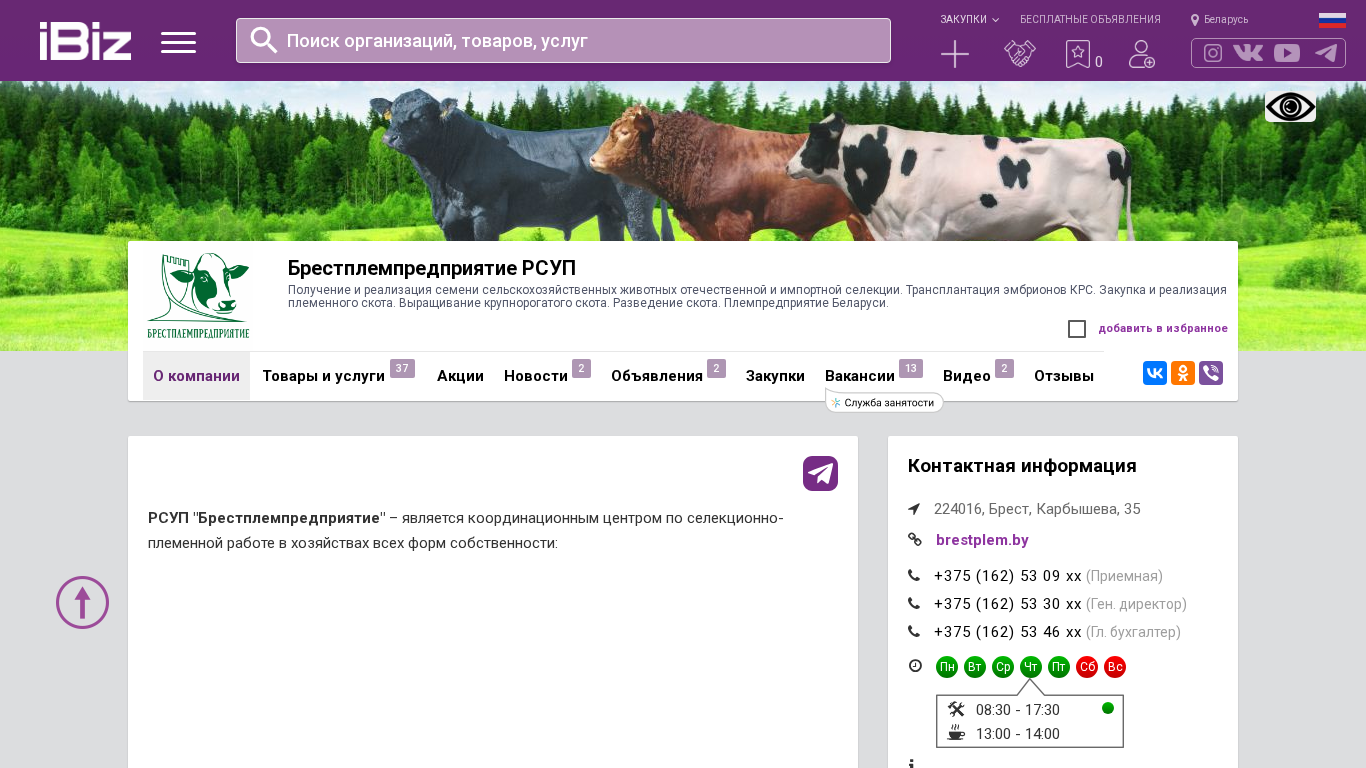Open iBiz YouTube channel

1287,53
